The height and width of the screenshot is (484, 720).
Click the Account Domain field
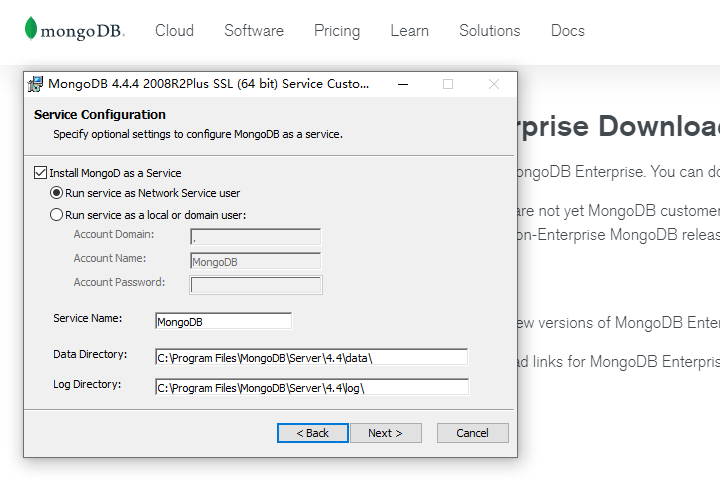[x=256, y=237]
